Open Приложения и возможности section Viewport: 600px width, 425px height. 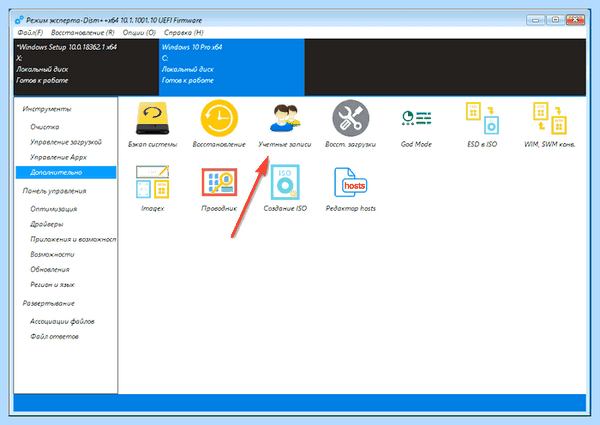pos(73,239)
